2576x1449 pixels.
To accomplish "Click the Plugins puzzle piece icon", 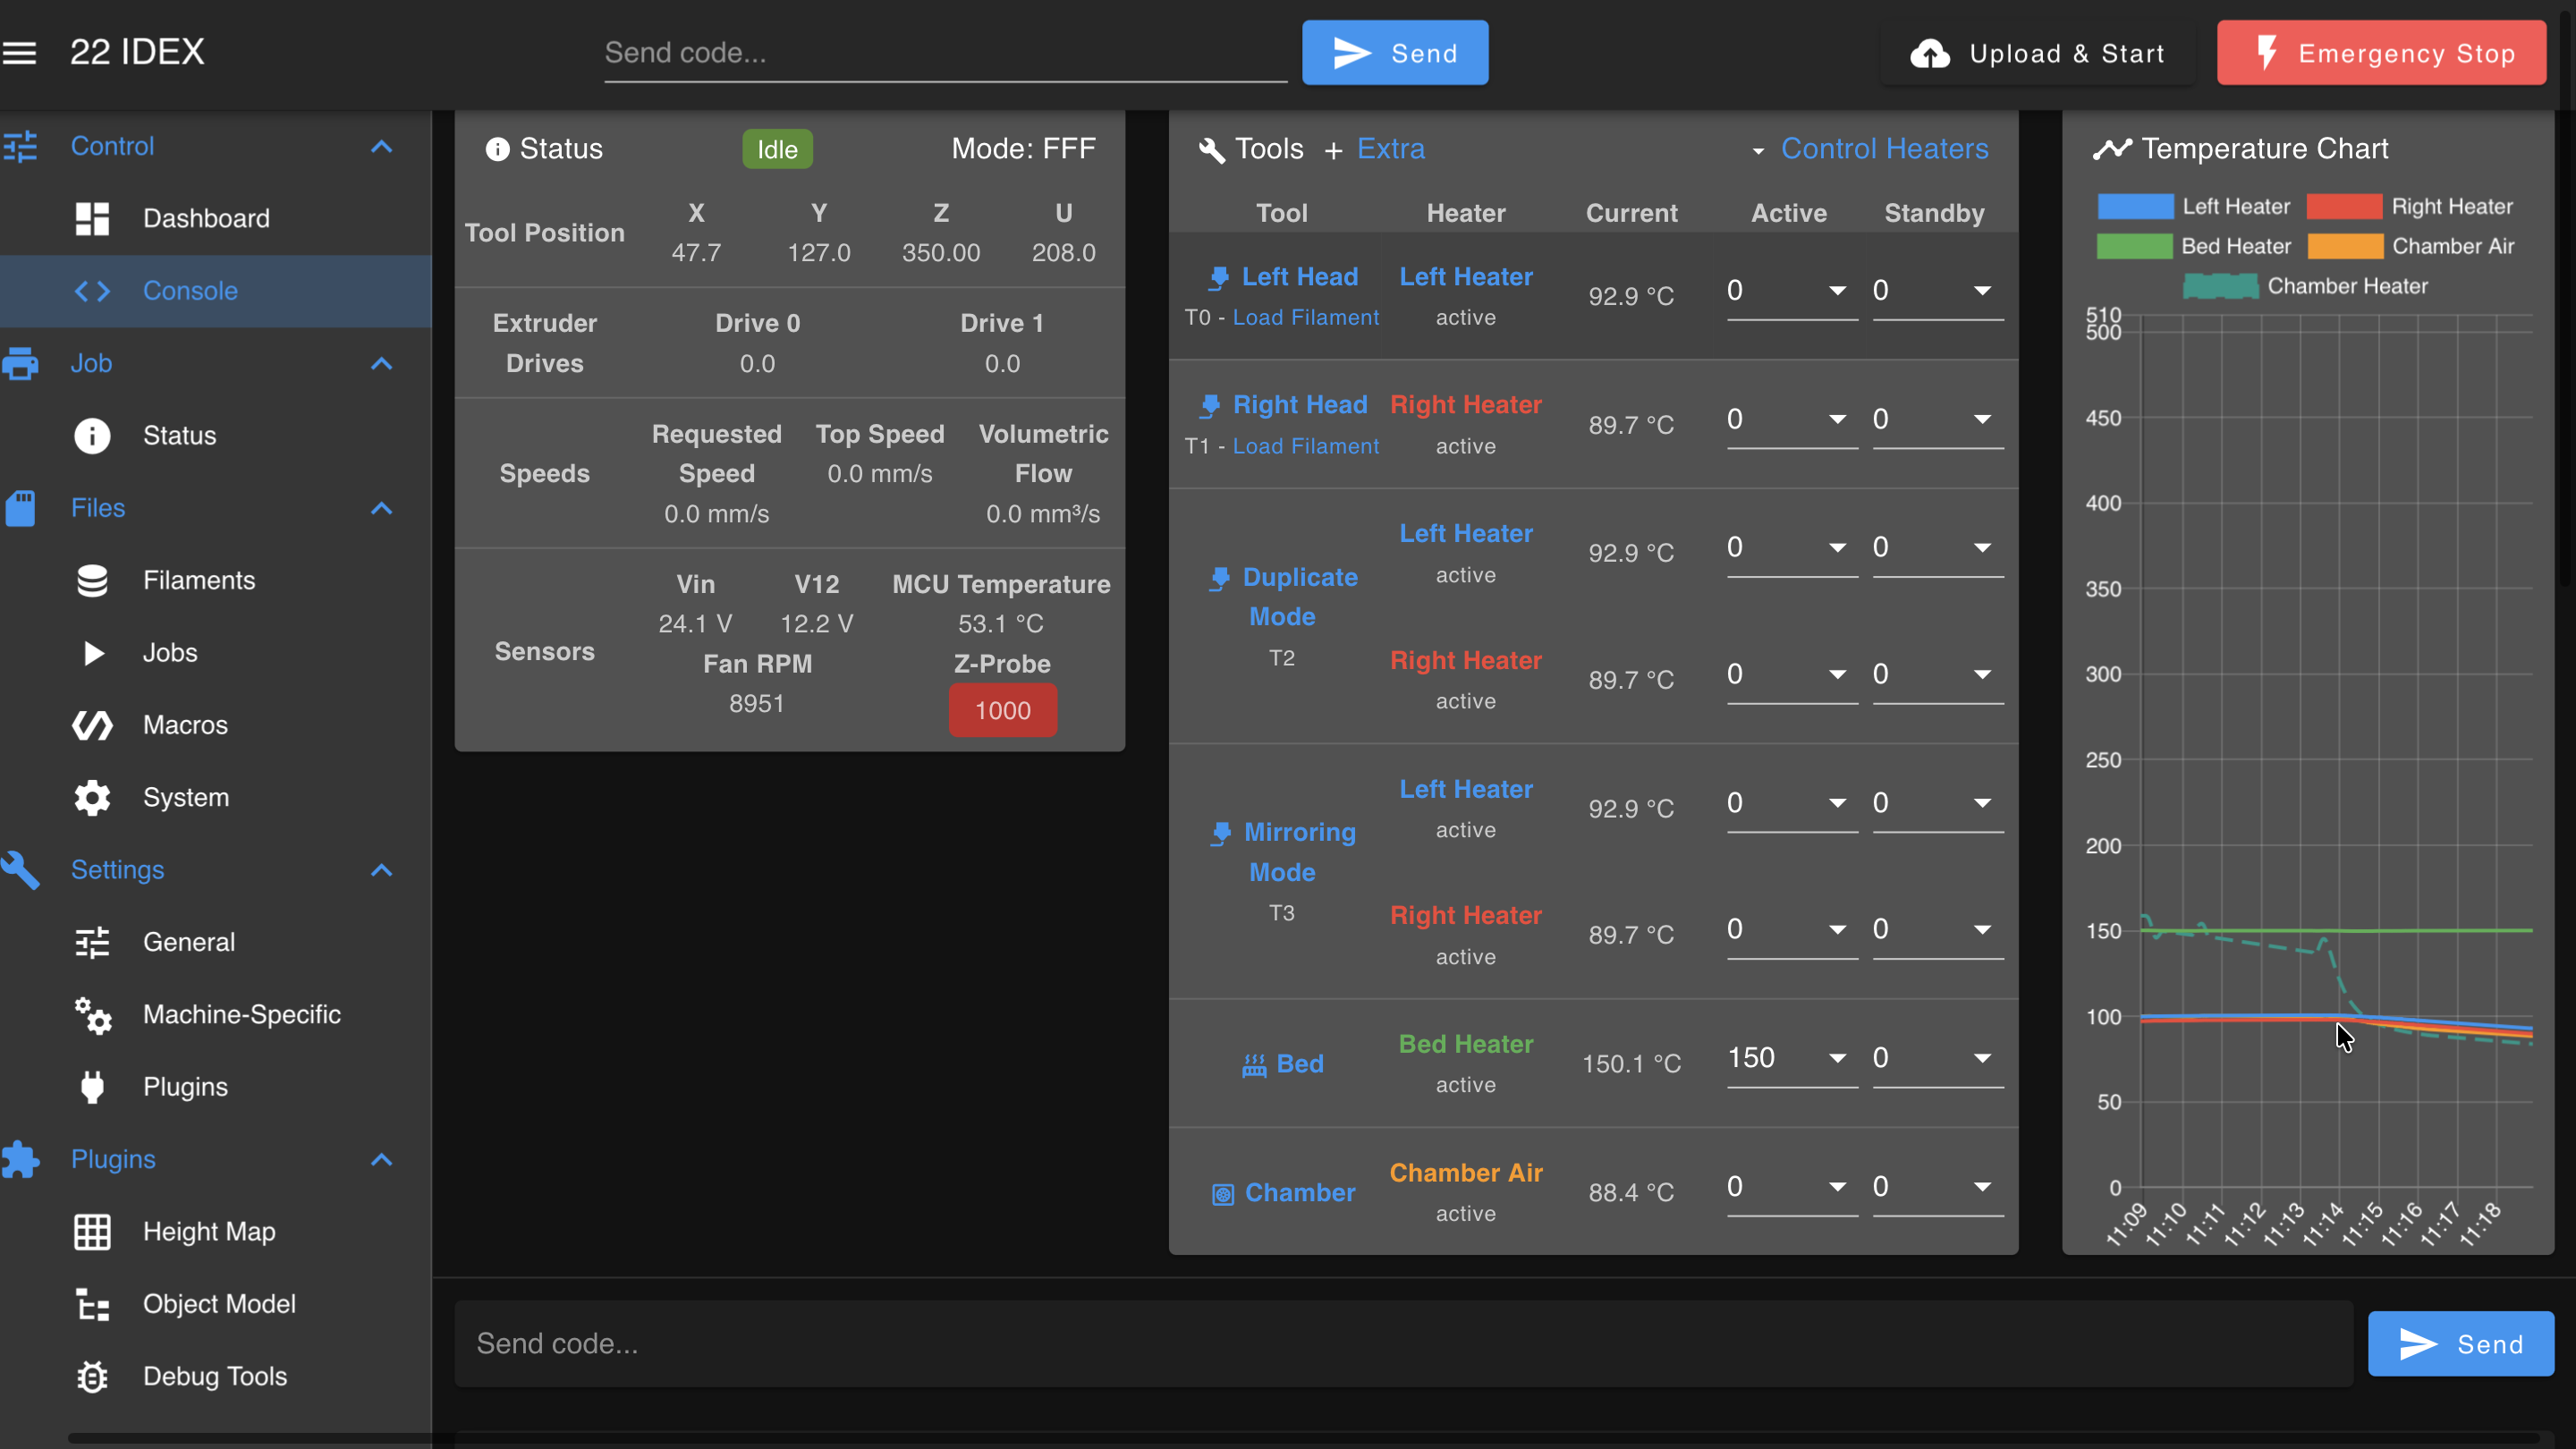I will (20, 1160).
